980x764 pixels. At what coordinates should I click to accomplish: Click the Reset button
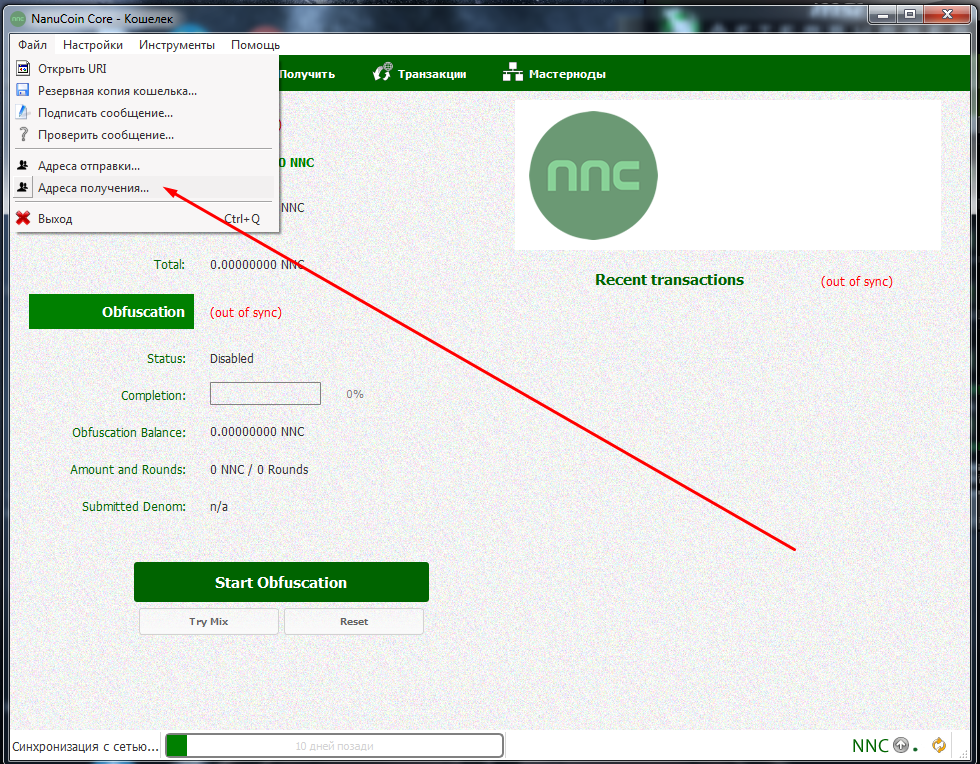tap(354, 622)
